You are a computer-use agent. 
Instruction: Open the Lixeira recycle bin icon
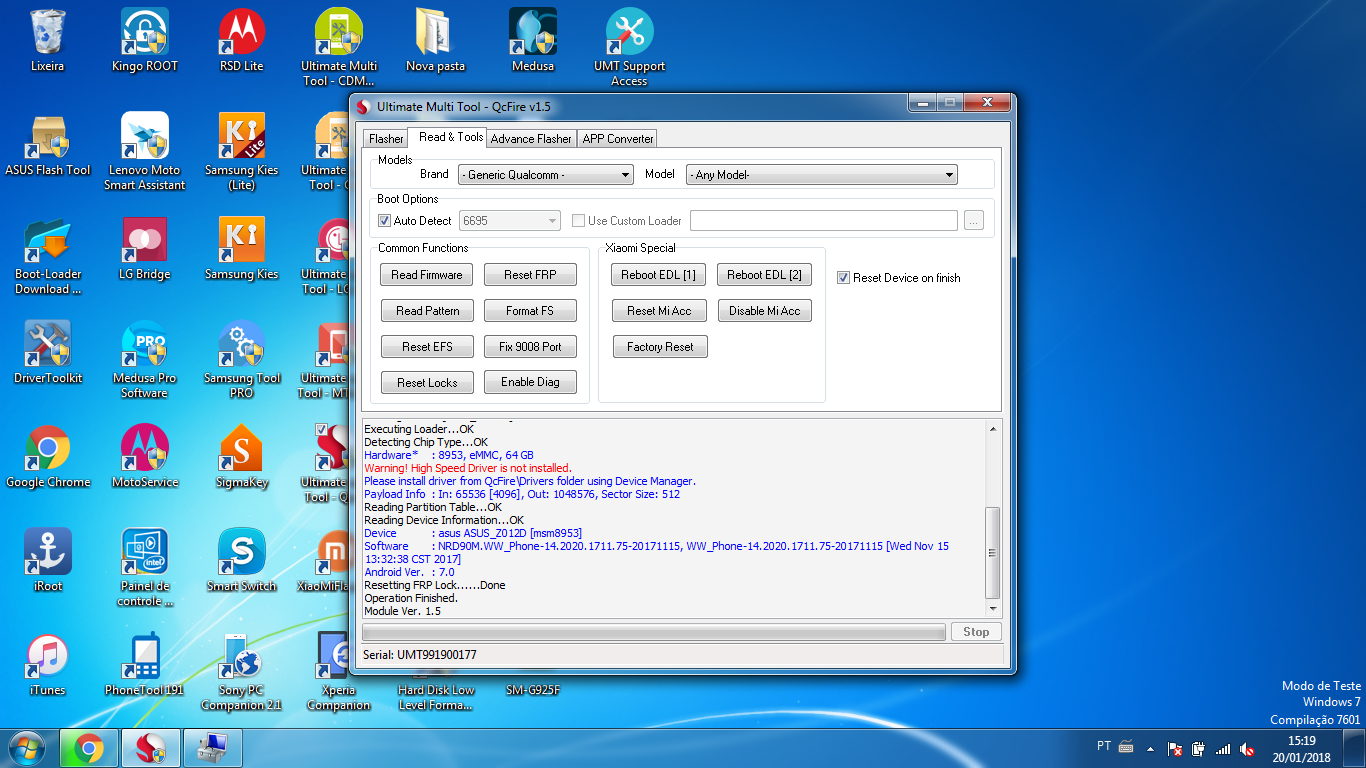coord(47,41)
